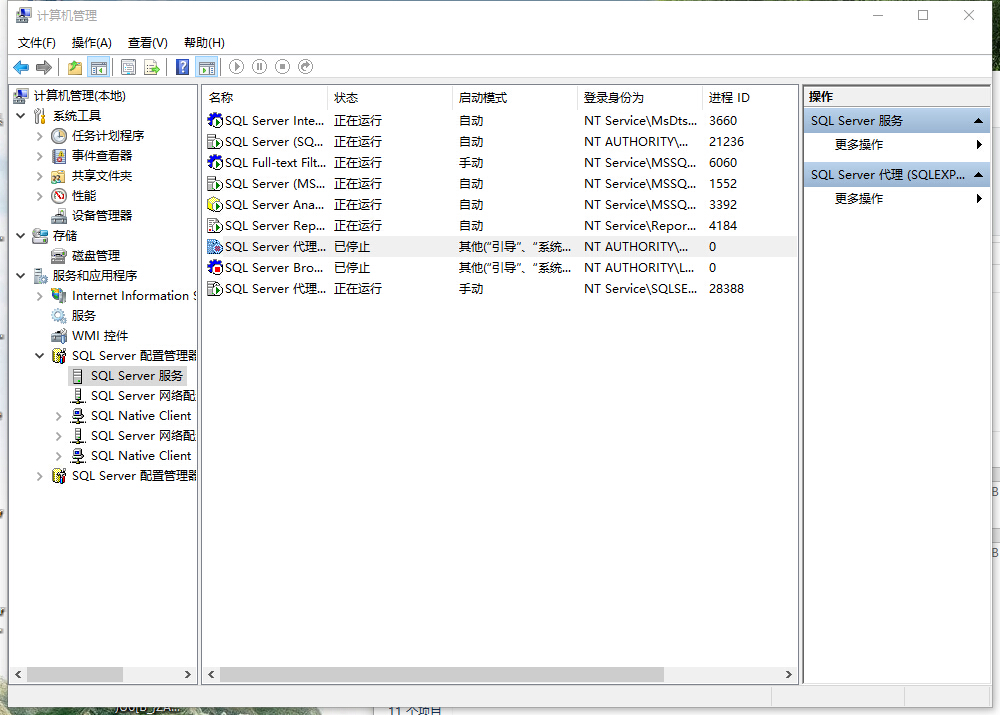
Task: Expand the 共享文件夹 node
Action: (x=40, y=175)
